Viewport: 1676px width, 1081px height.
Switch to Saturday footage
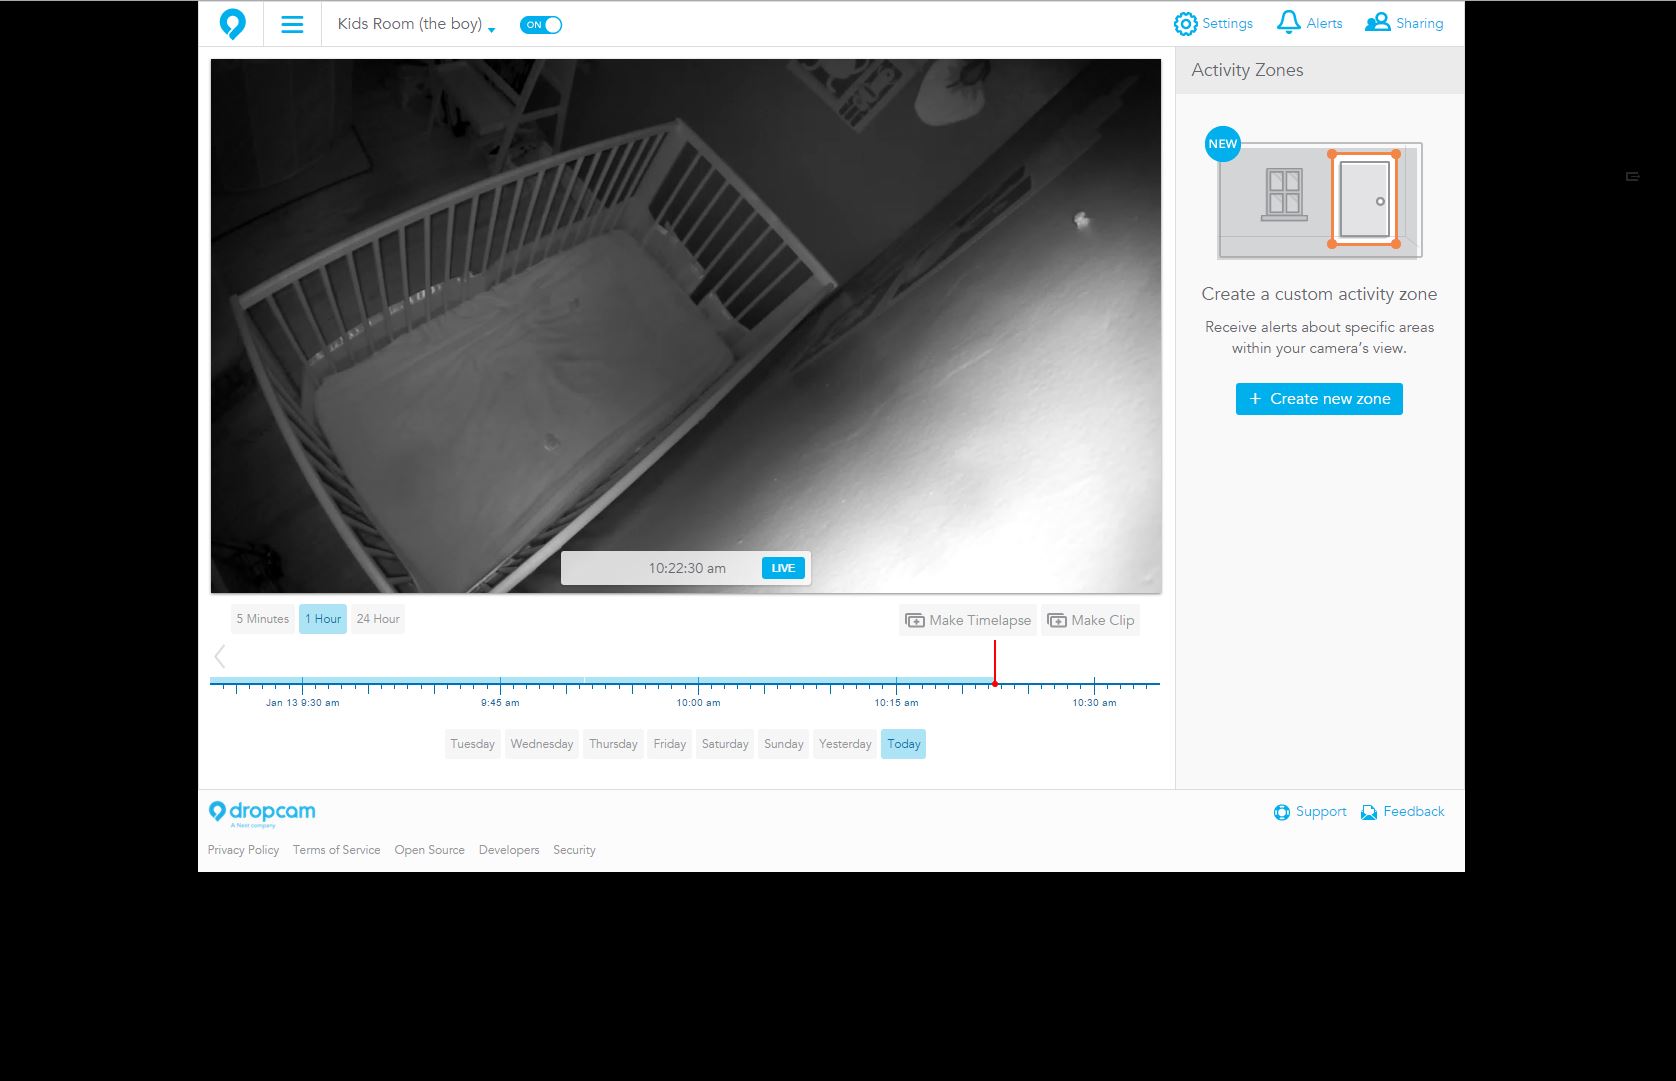pyautogui.click(x=725, y=744)
